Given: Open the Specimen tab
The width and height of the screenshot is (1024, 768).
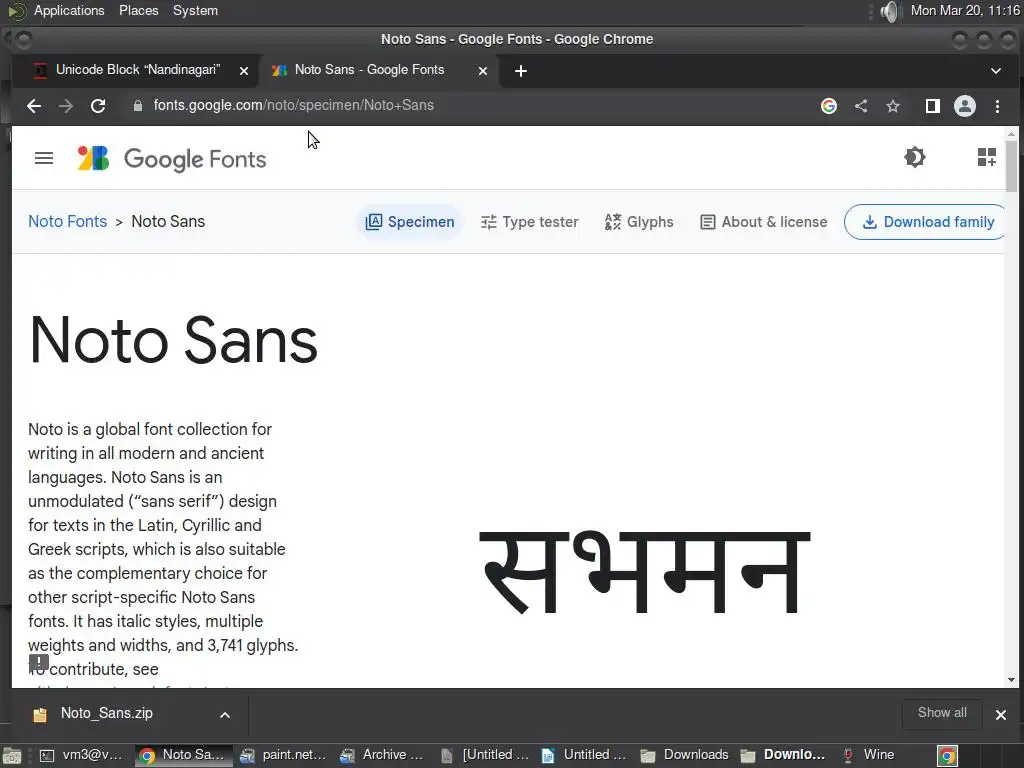Looking at the screenshot, I should pos(409,222).
